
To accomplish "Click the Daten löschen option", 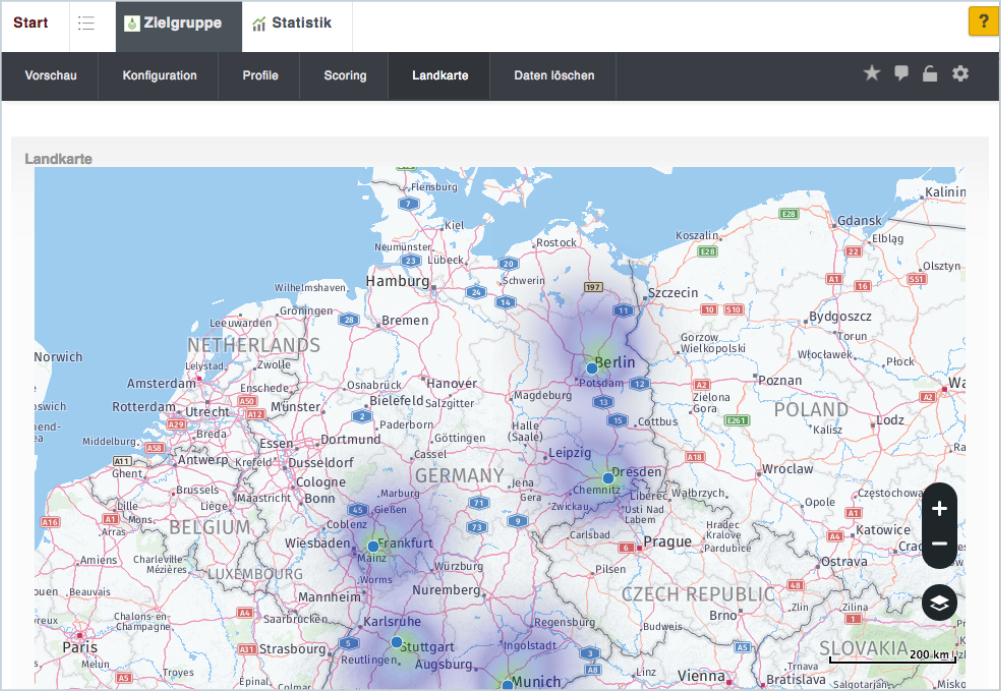I will click(x=554, y=76).
